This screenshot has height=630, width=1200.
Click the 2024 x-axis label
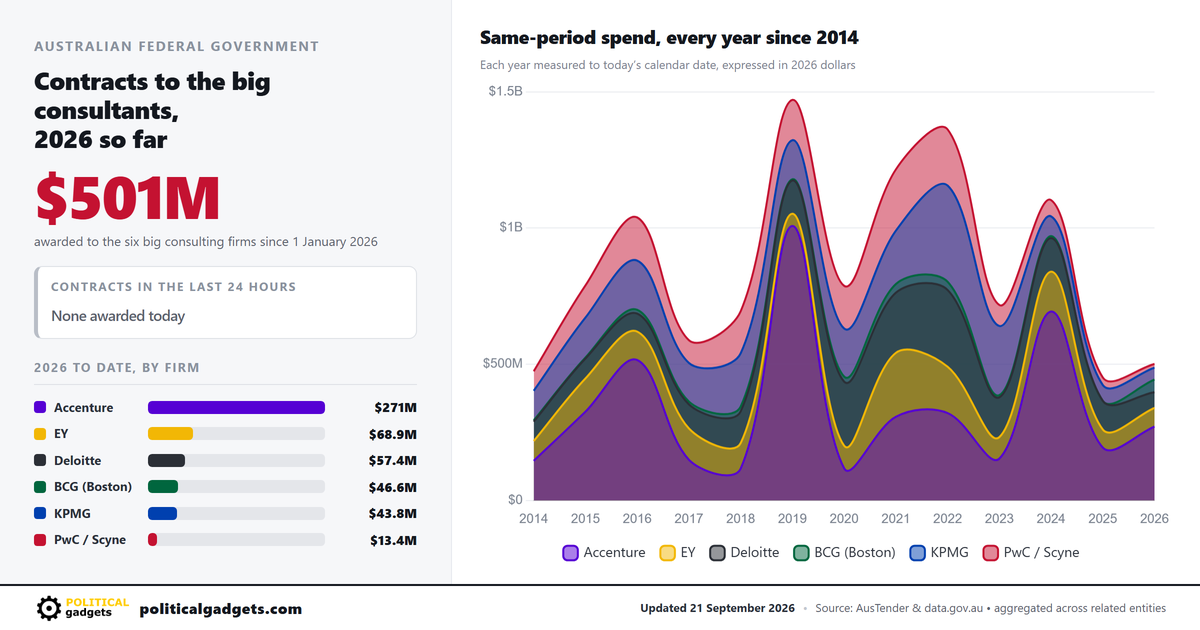pyautogui.click(x=1051, y=519)
